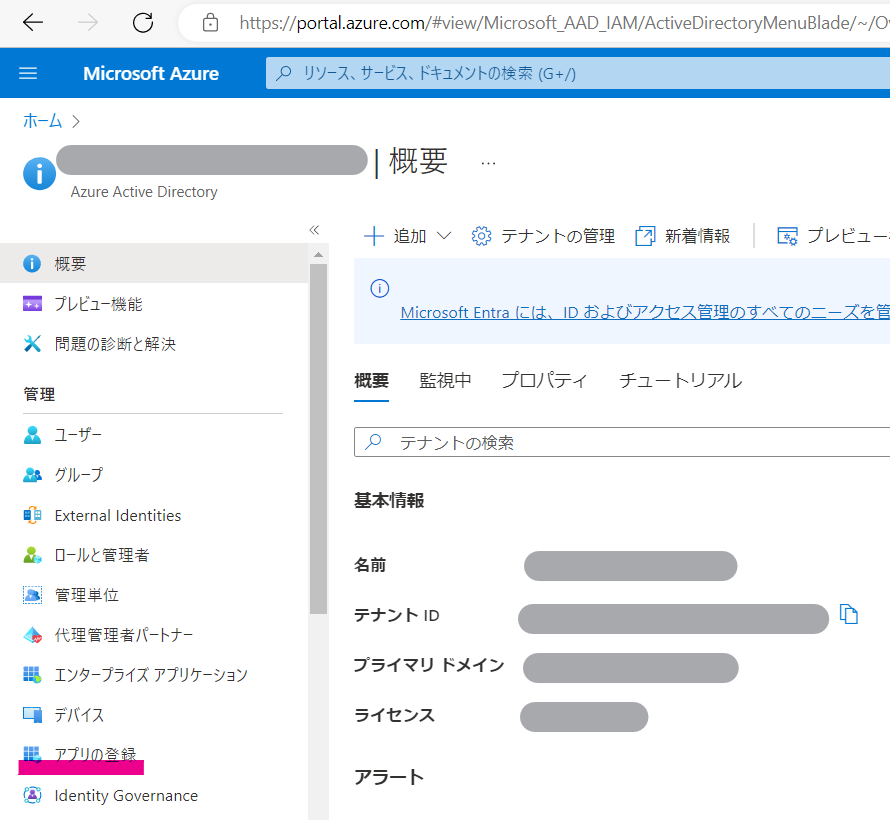Click the browser forward arrow
The image size is (890, 820).
[87, 23]
